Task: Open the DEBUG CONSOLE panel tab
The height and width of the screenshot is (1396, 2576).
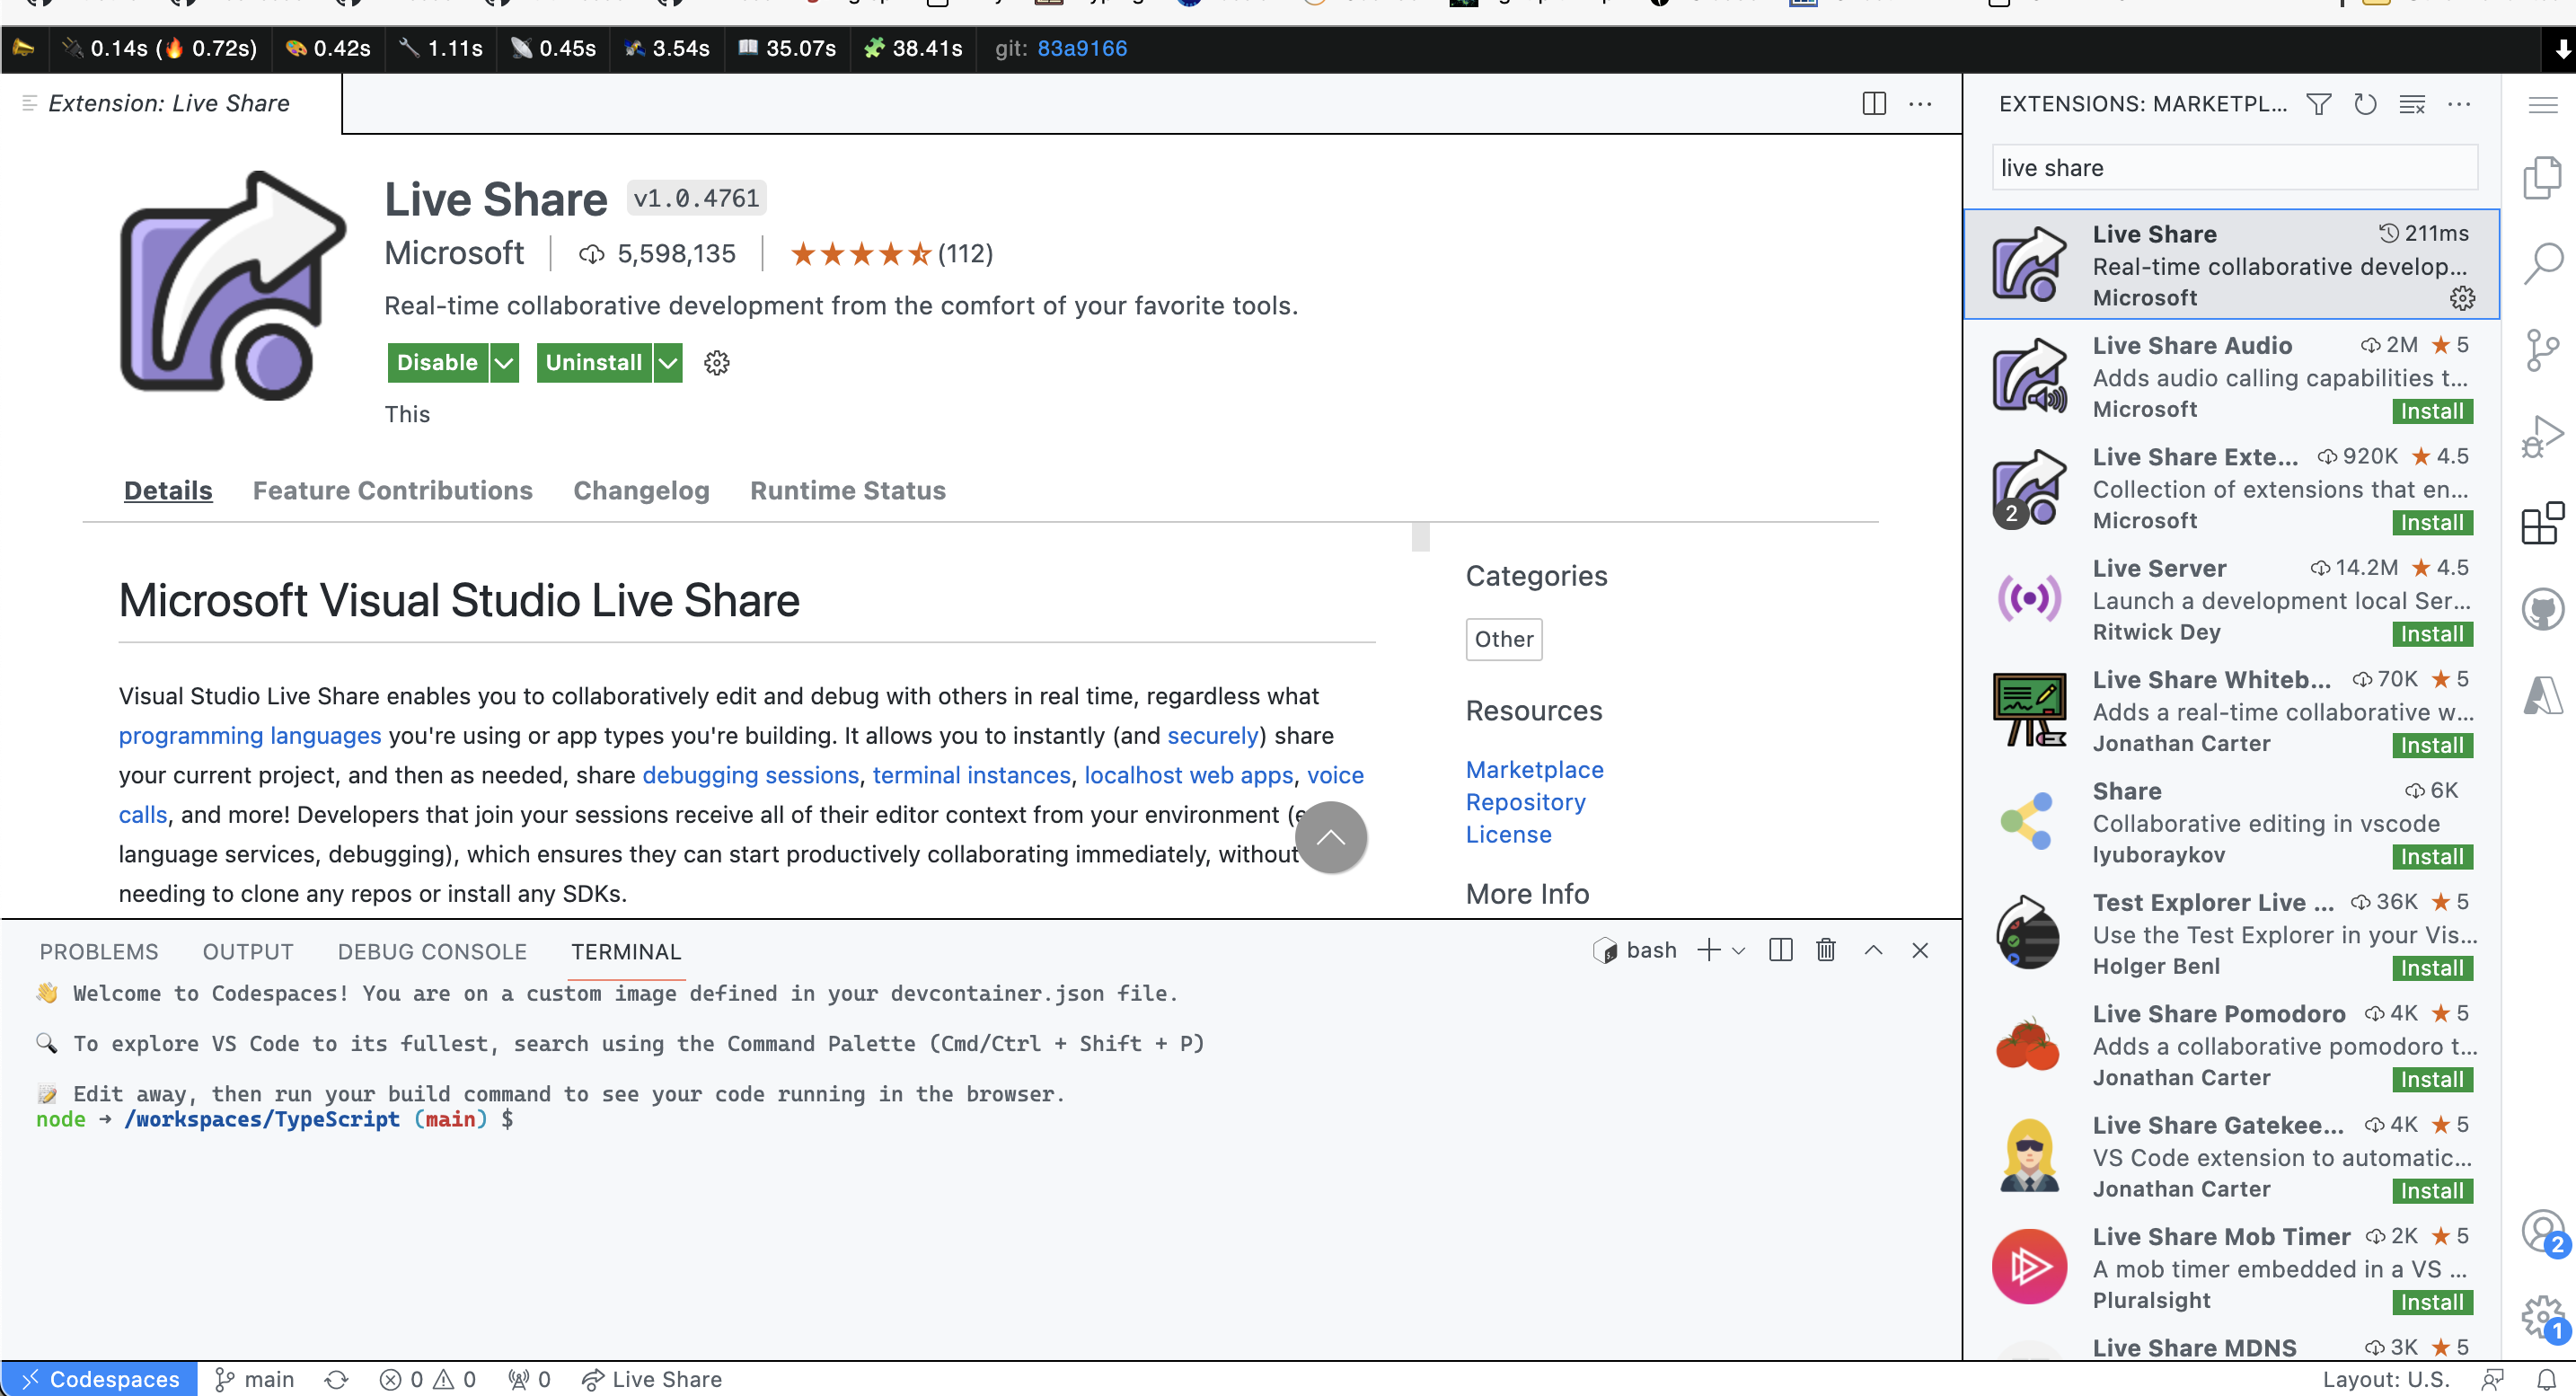Action: click(432, 951)
